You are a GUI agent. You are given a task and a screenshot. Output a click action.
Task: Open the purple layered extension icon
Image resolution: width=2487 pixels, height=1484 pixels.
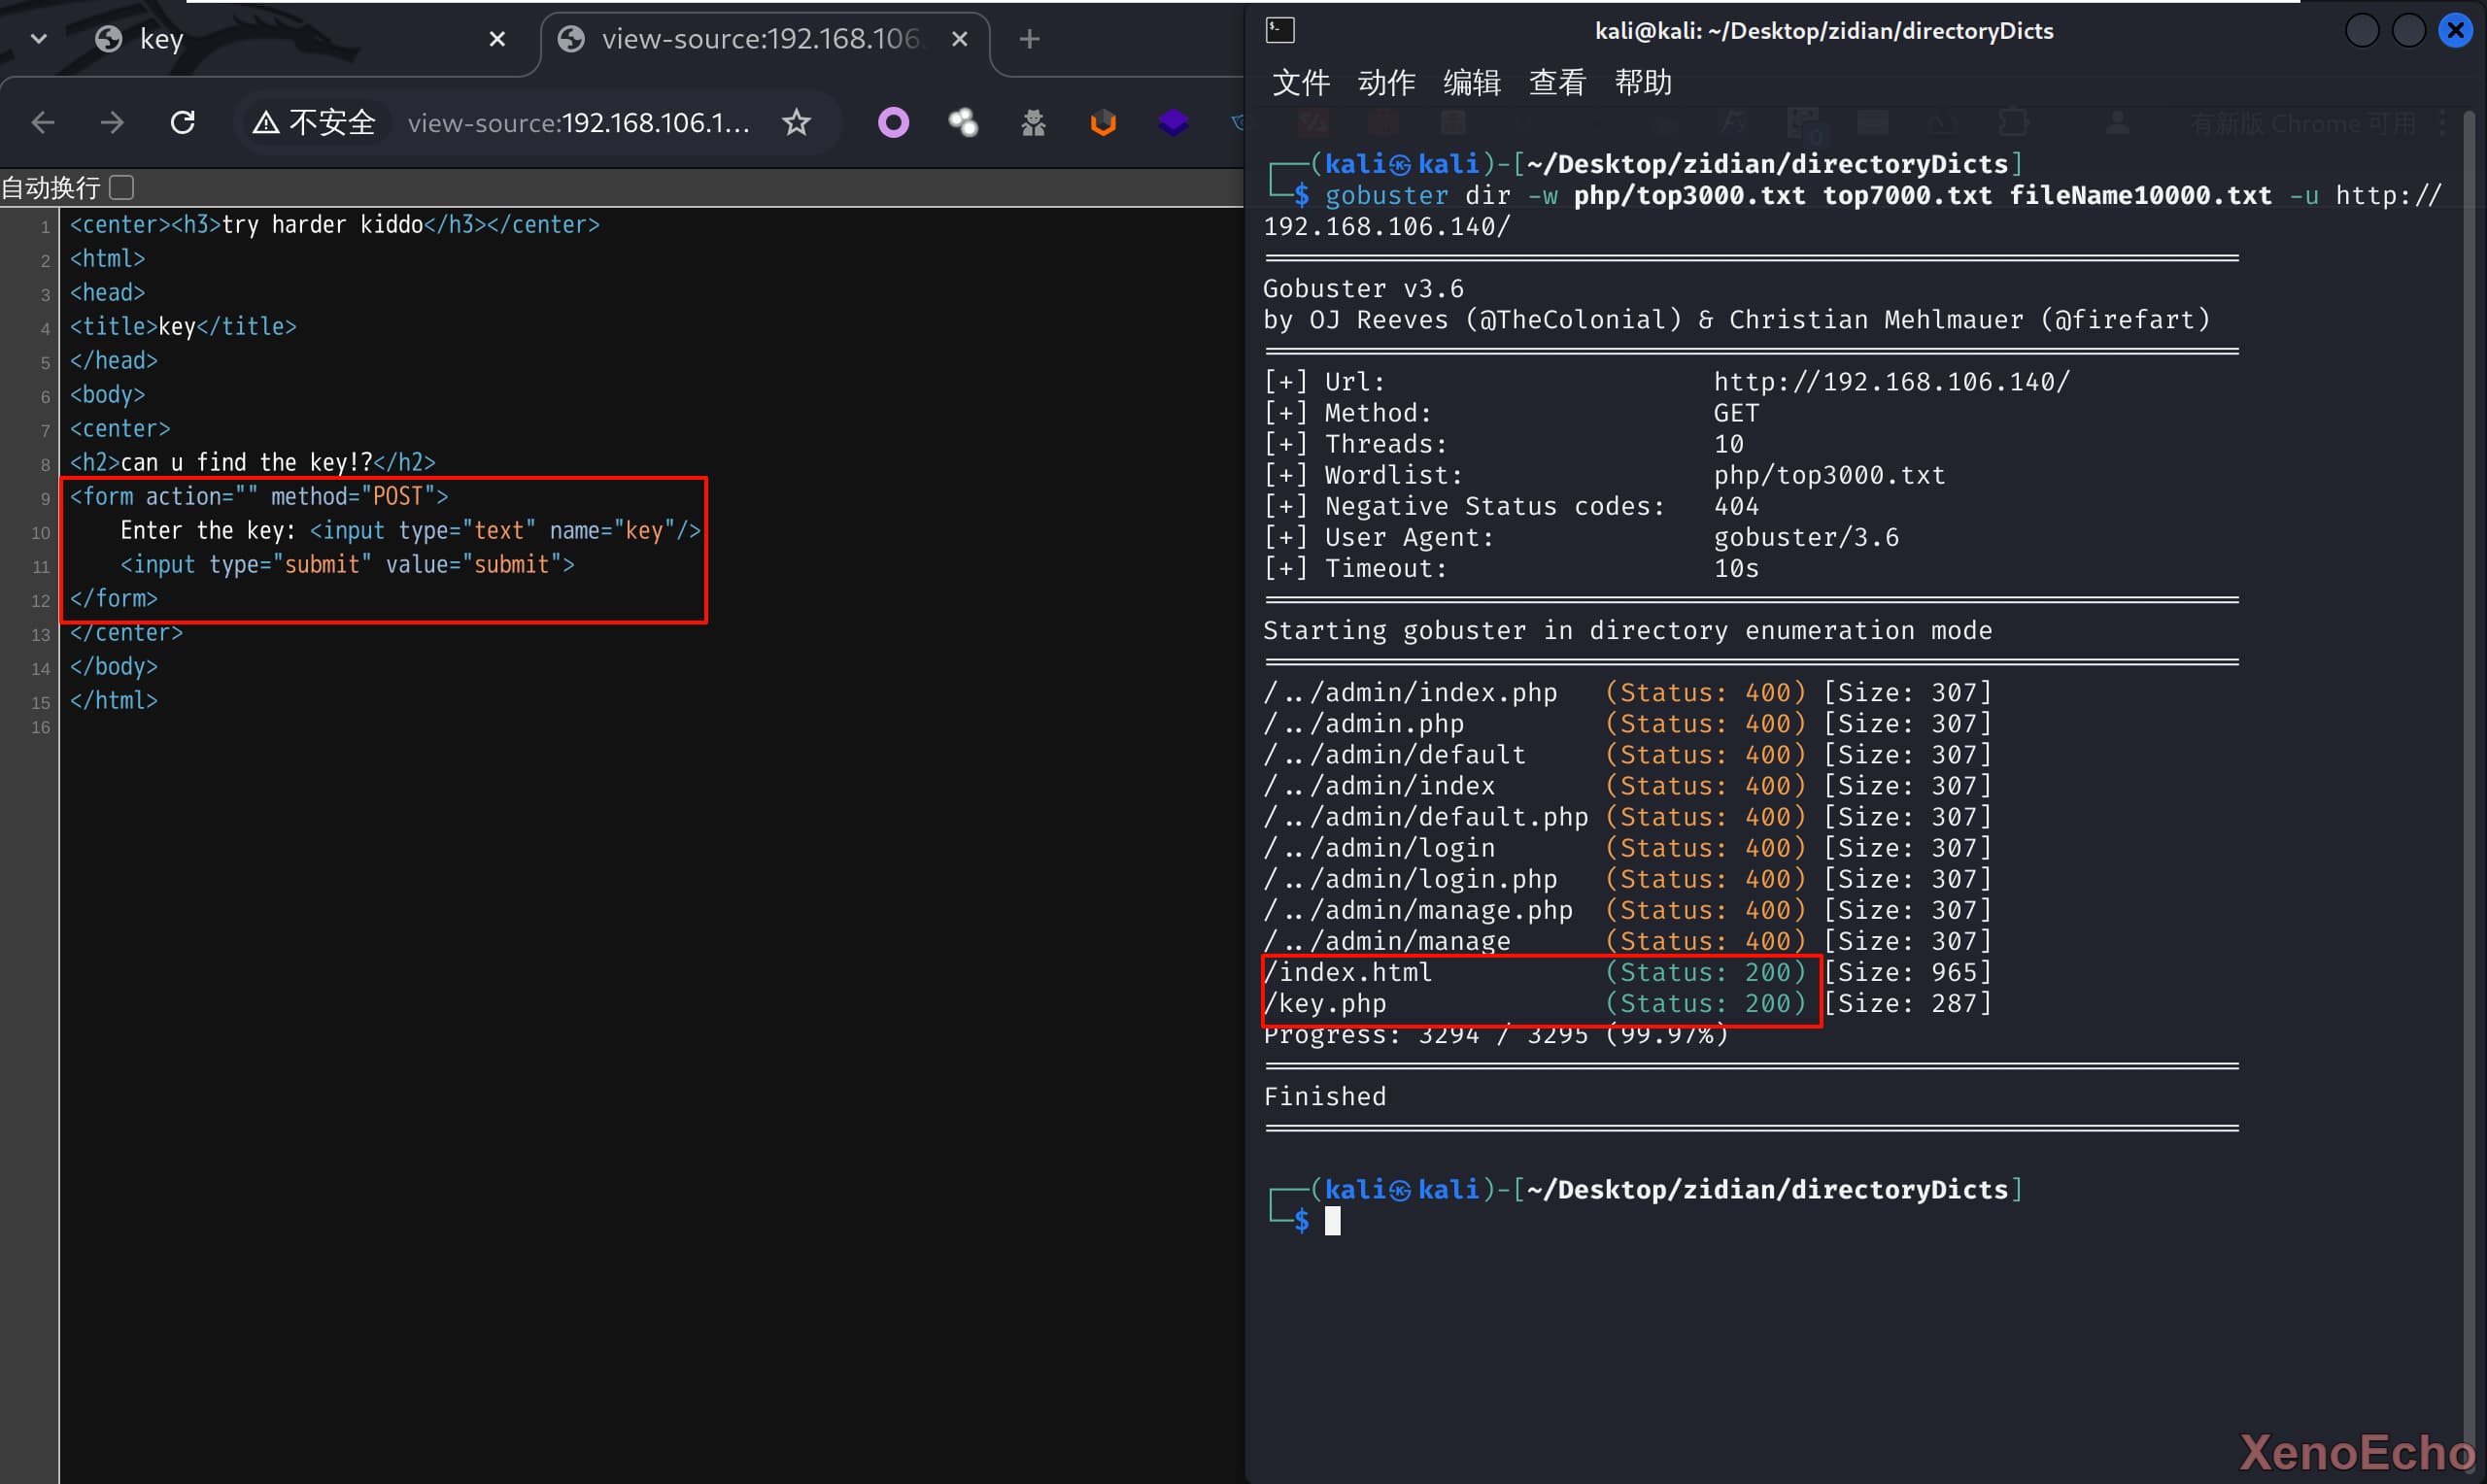1173,123
